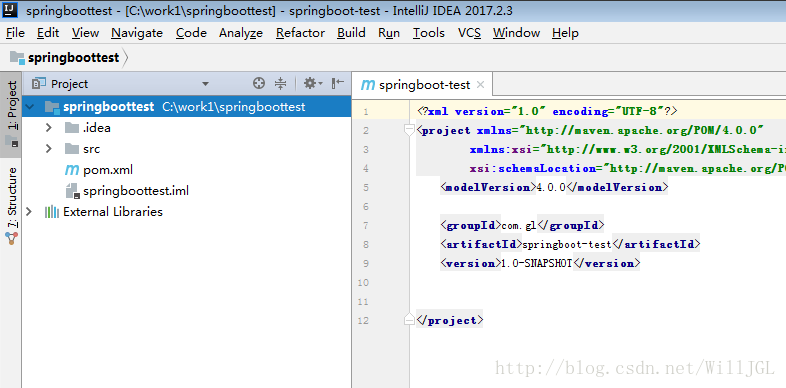Expand the .idea folder
Image resolution: width=786 pixels, height=388 pixels.
click(49, 128)
